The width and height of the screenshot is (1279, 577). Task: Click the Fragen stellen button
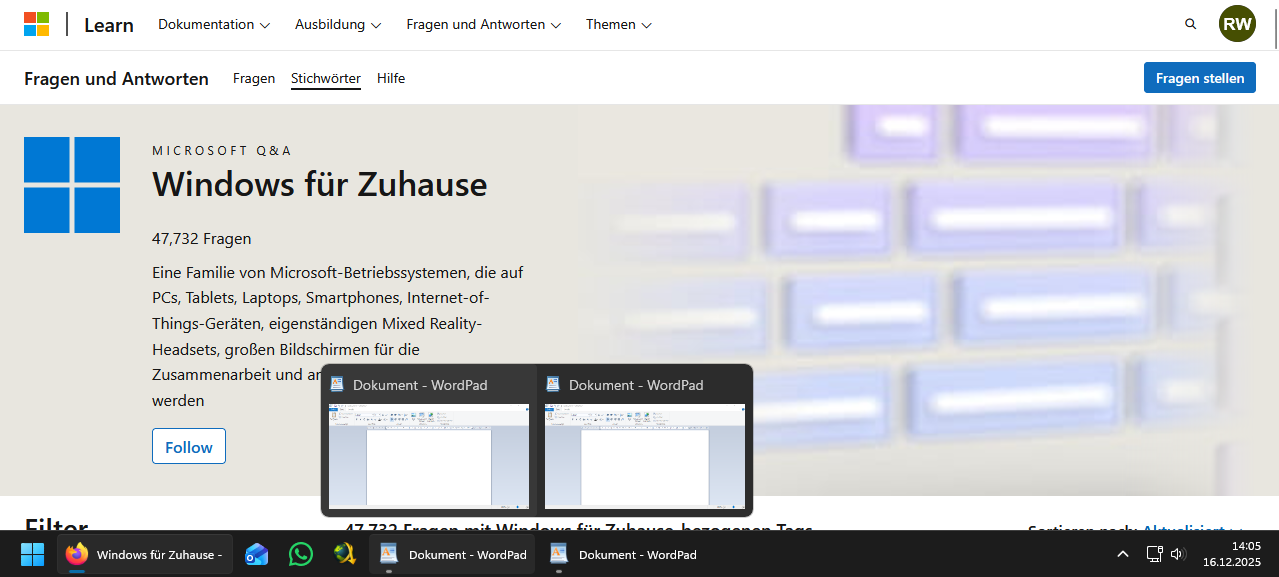coord(1199,77)
